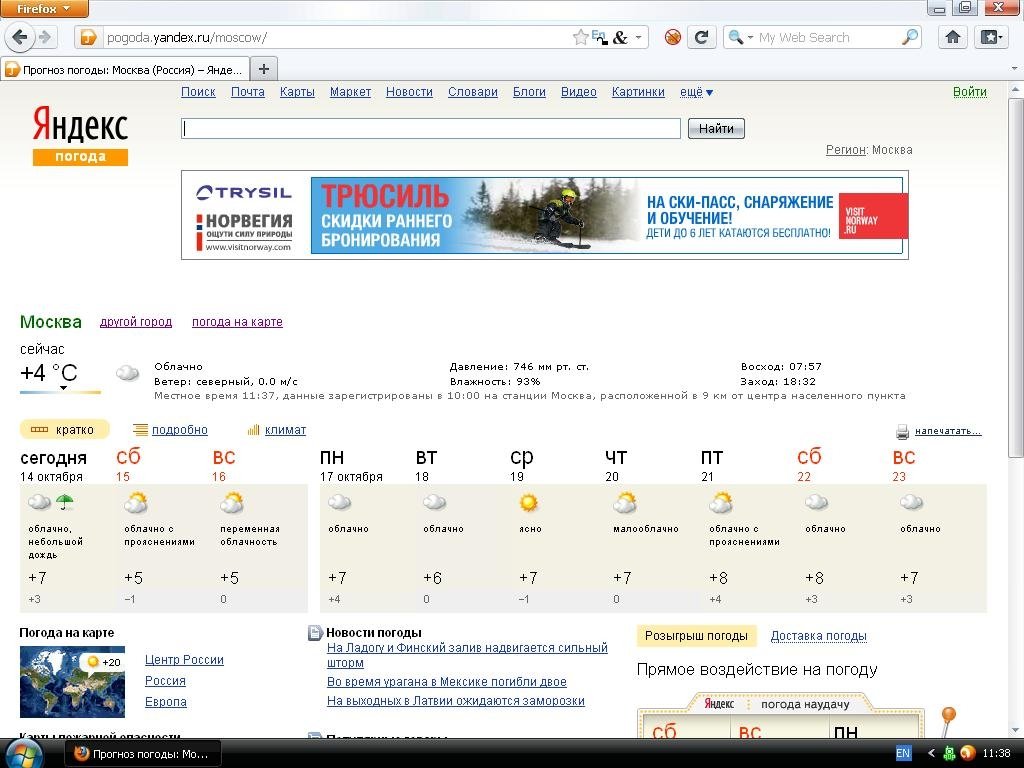
Task: Click Friday 21 weather icon
Action: (x=721, y=503)
